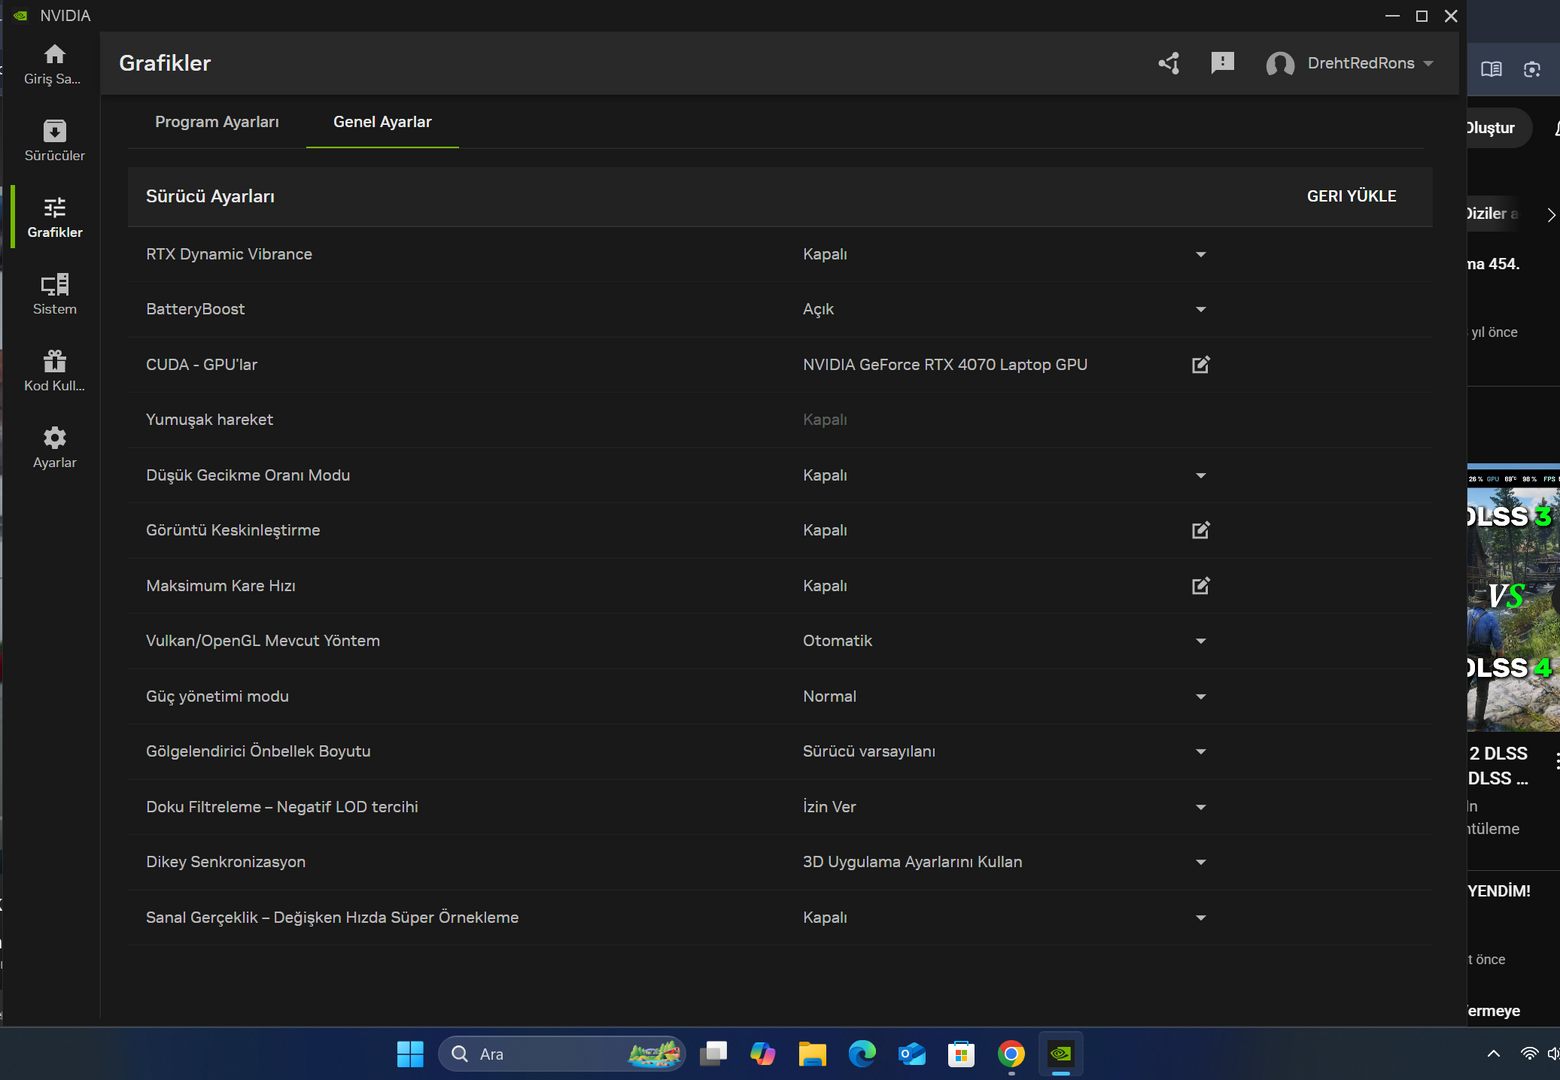Open the Windows Start menu
The width and height of the screenshot is (1560, 1080).
pos(410,1054)
